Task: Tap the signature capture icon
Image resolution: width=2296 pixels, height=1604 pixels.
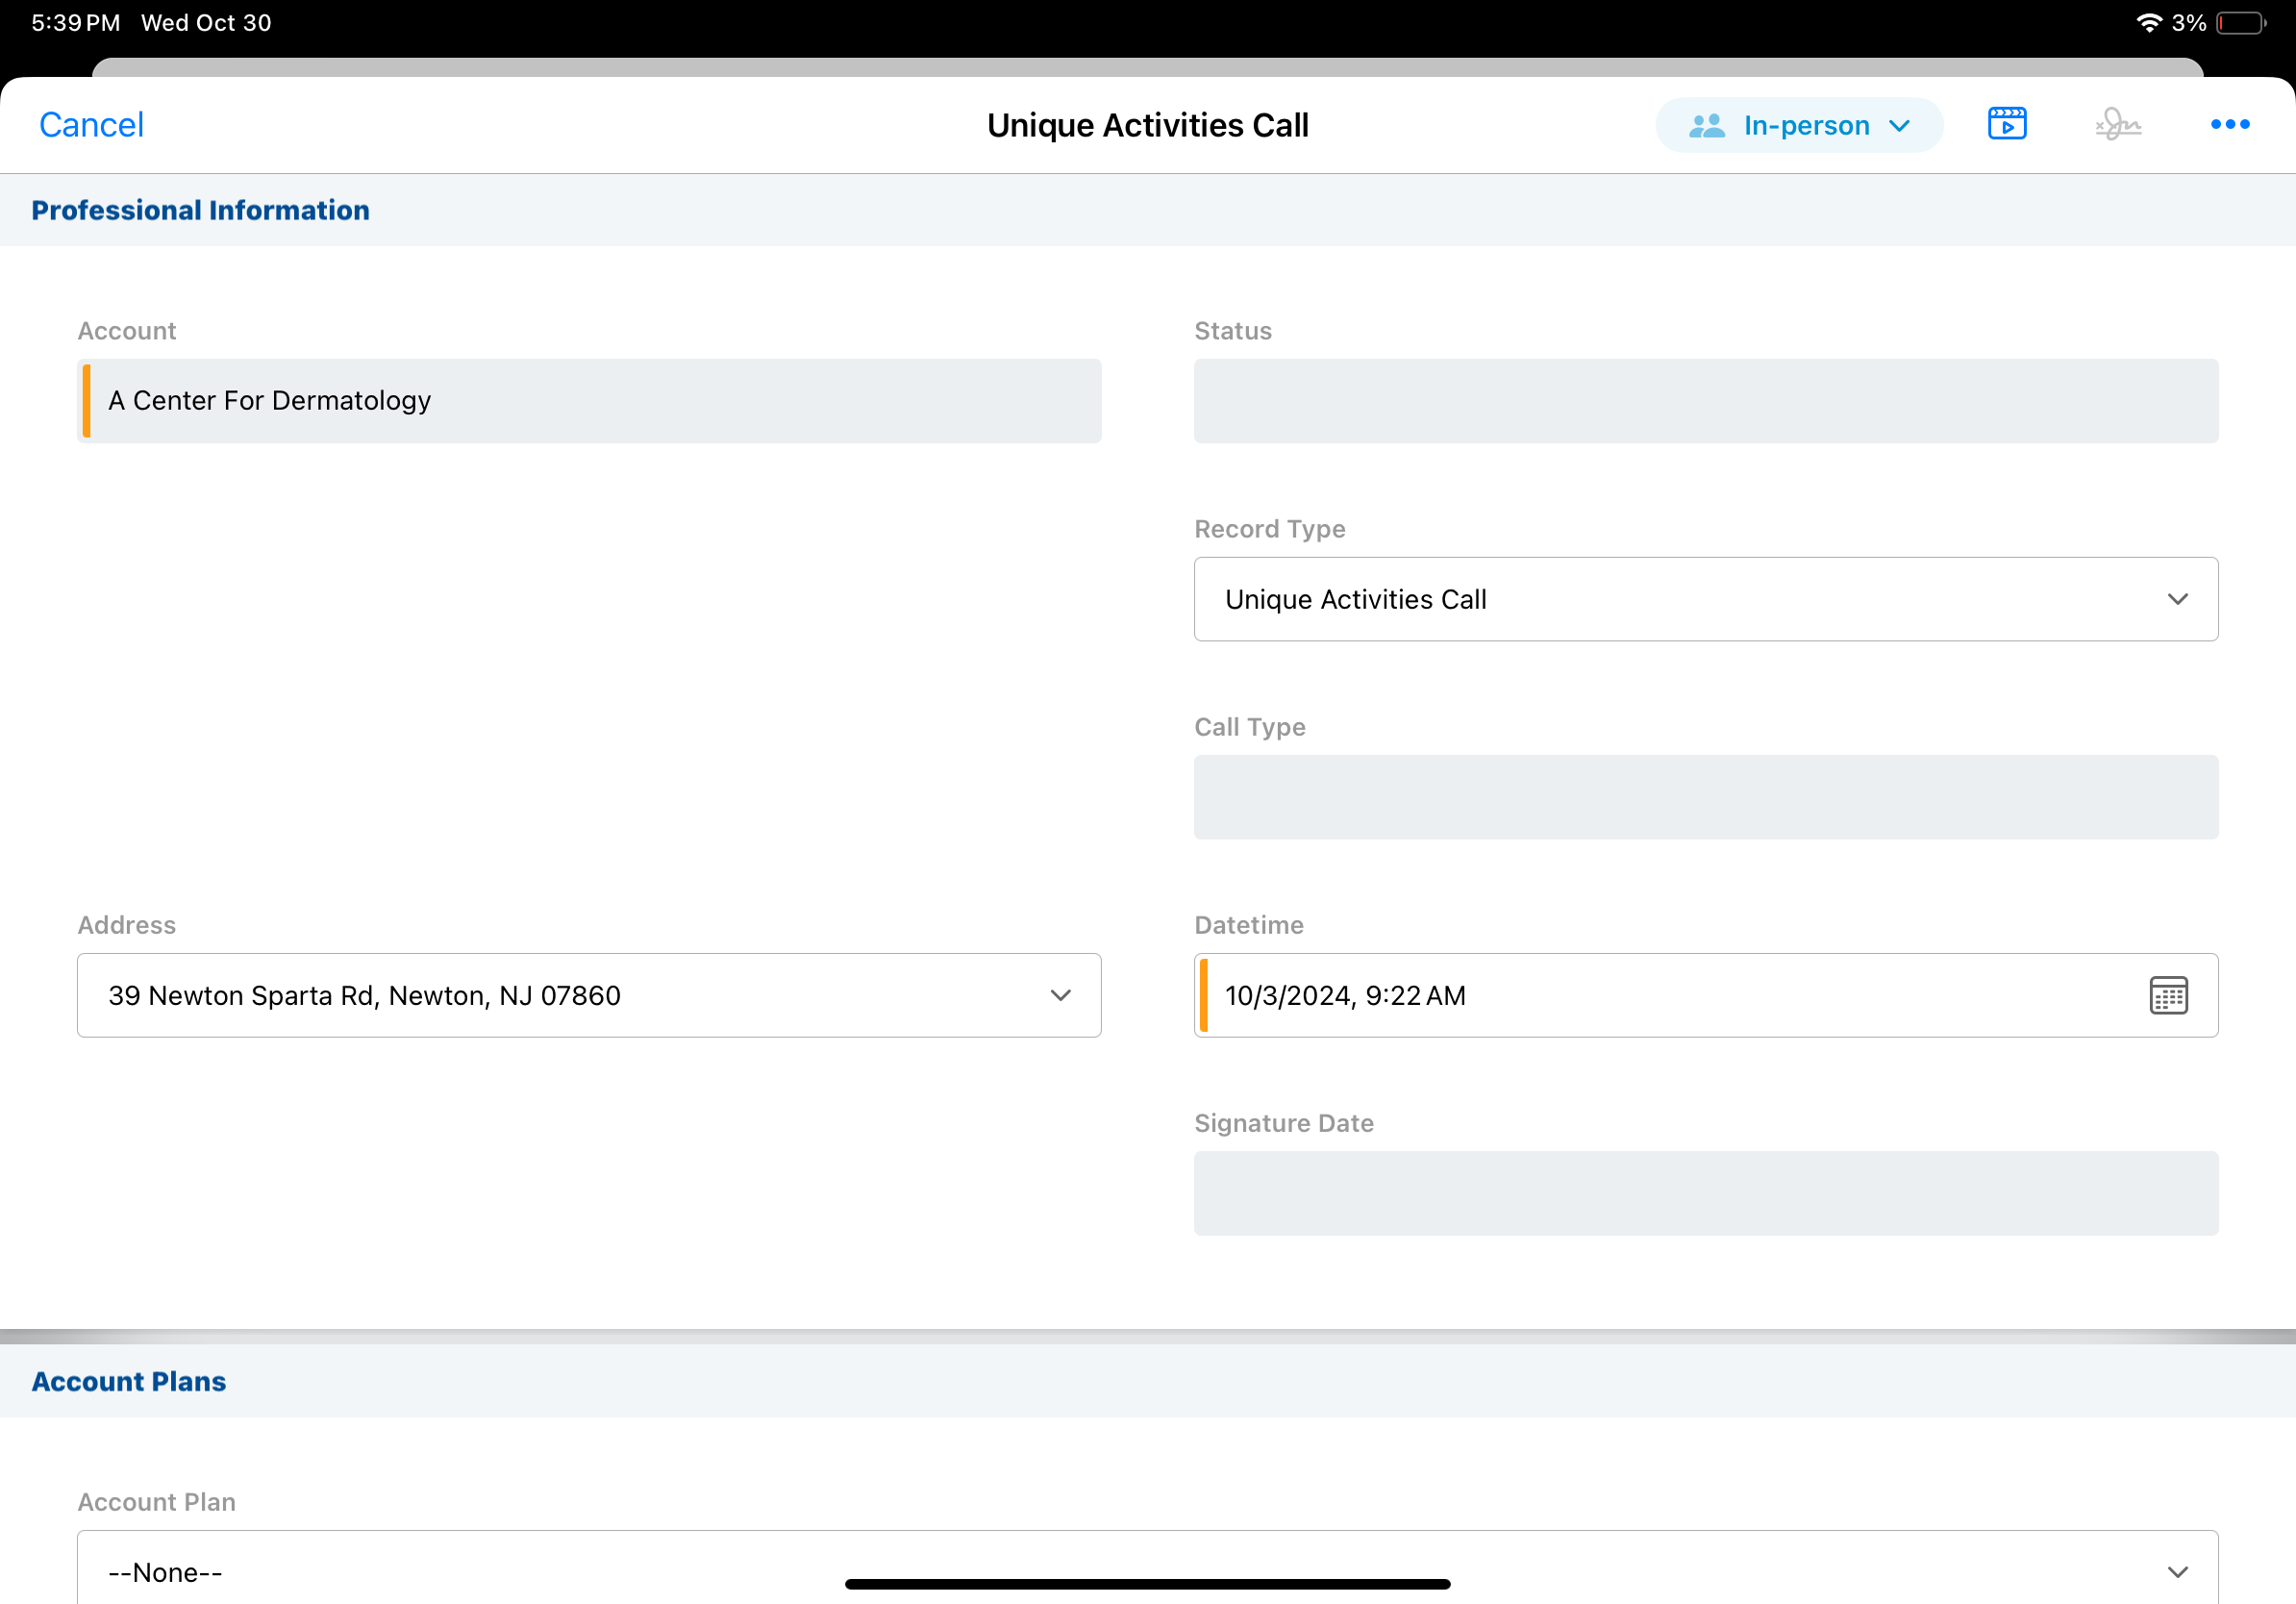Action: coord(2118,125)
